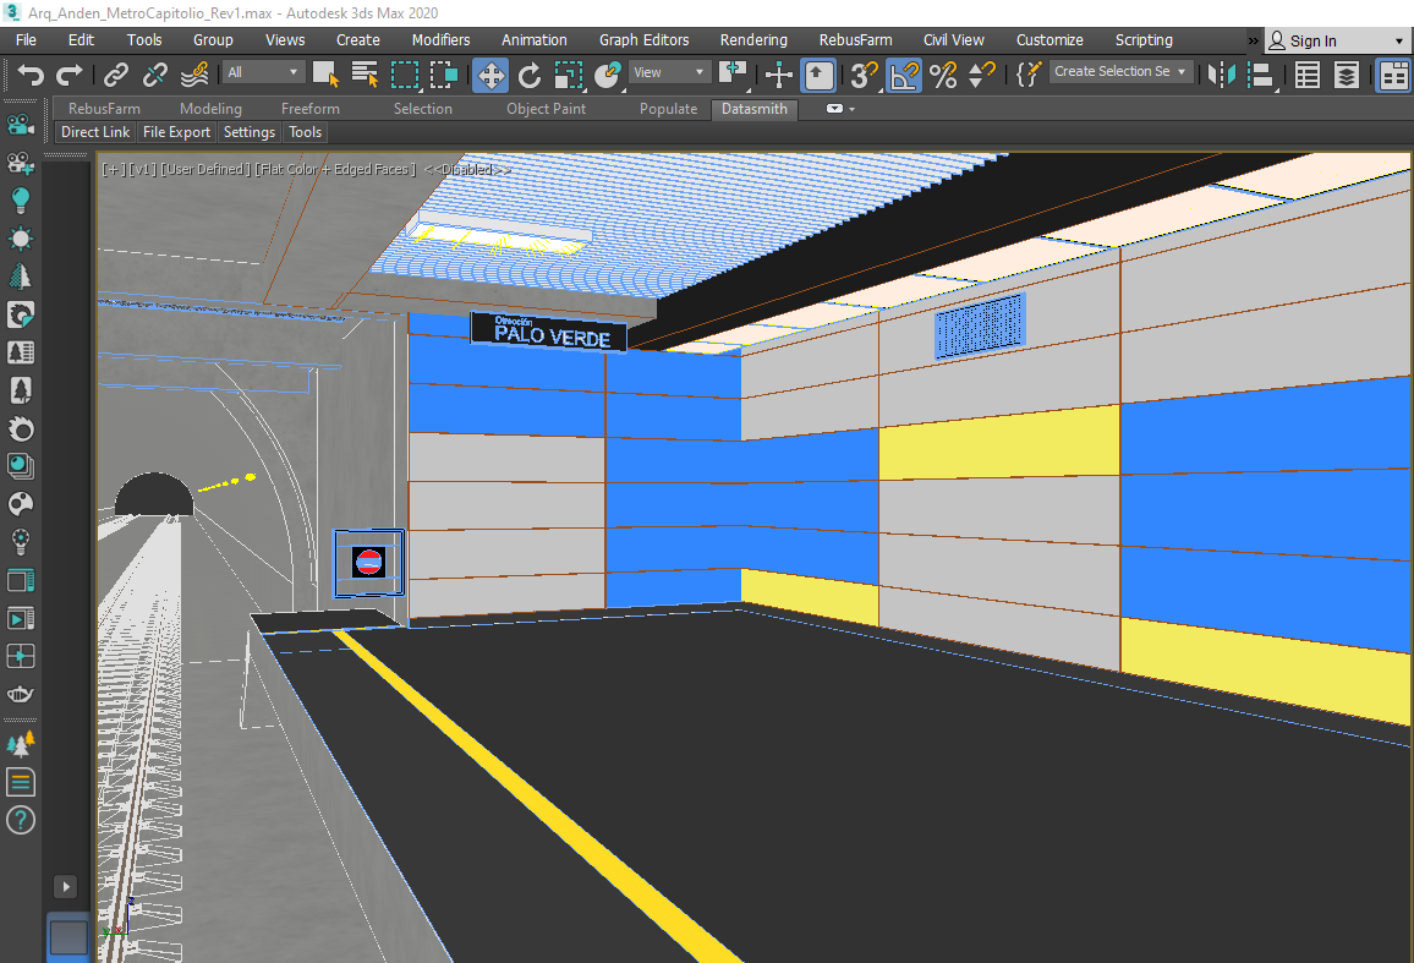This screenshot has width=1414, height=963.
Task: Click the color palette icon in left toolbar
Action: 20,503
